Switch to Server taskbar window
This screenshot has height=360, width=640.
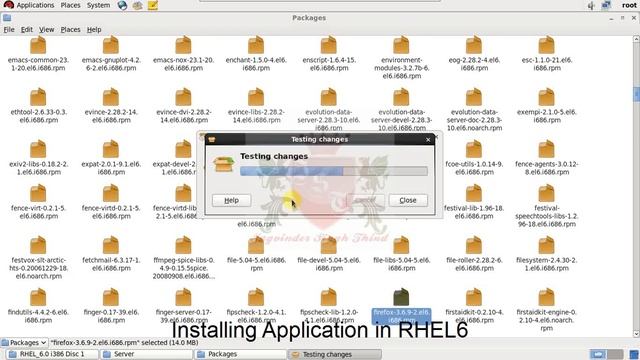pyautogui.click(x=146, y=354)
